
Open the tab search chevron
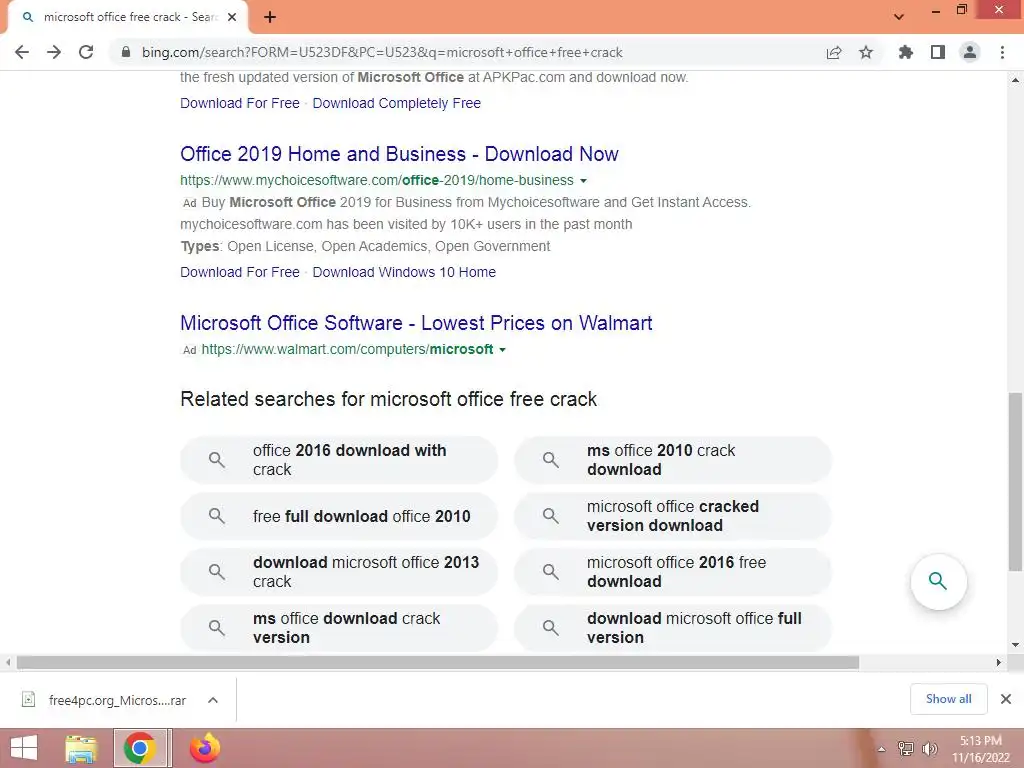899,17
